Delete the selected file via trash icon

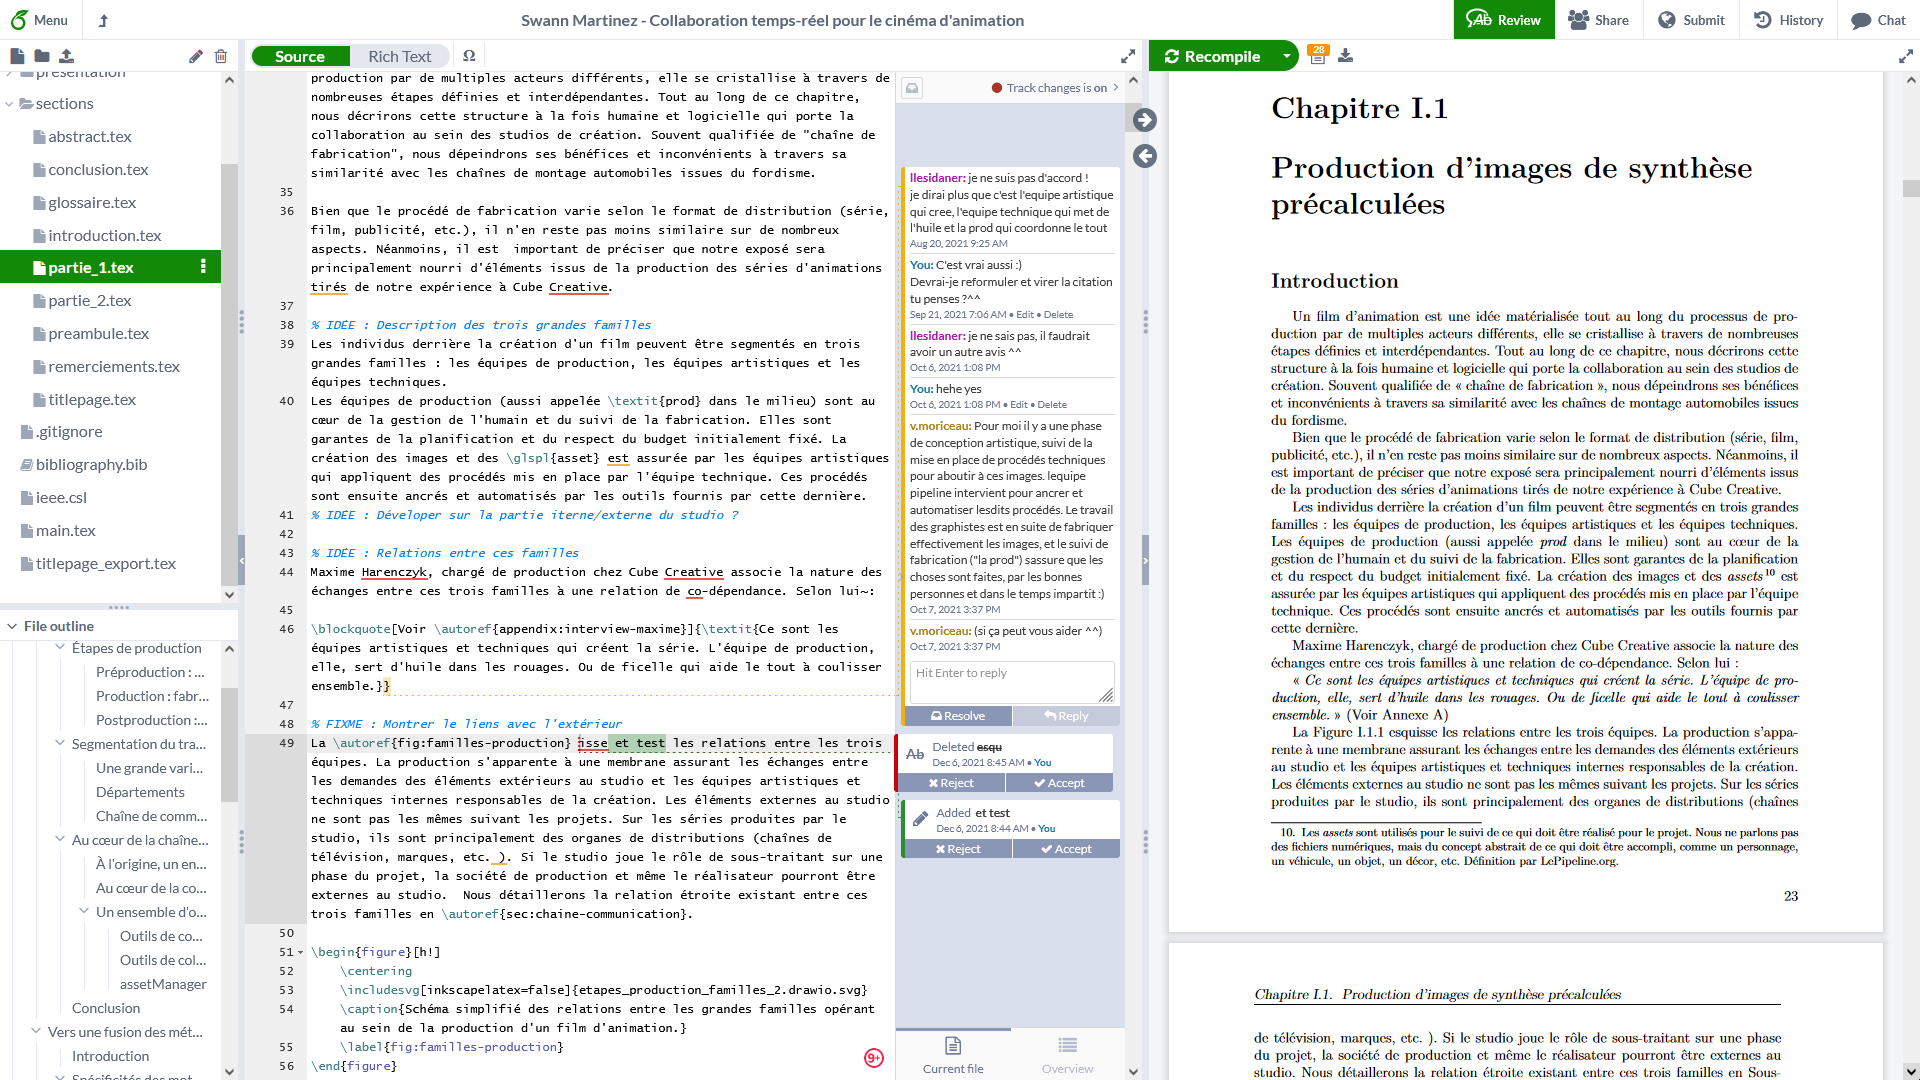pos(221,57)
